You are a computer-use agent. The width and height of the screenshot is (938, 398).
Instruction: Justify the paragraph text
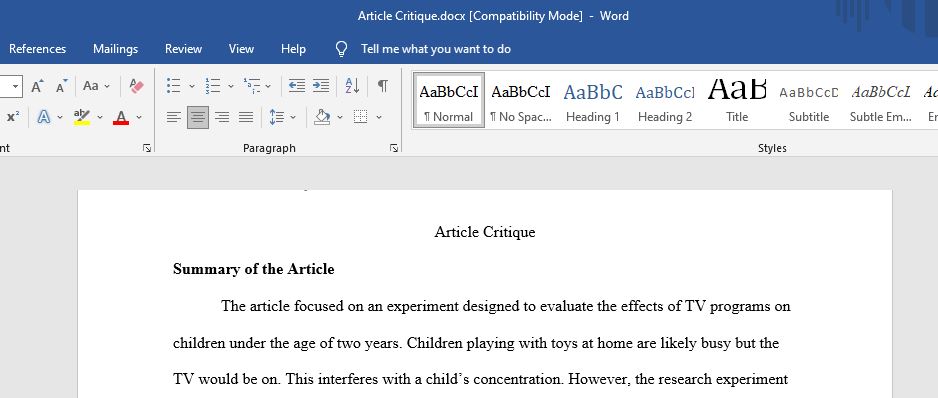(246, 117)
